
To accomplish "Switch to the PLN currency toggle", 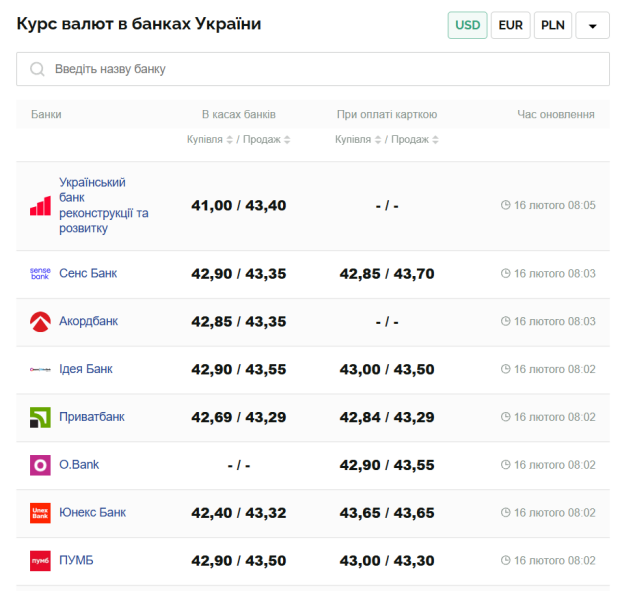I will coord(553,25).
